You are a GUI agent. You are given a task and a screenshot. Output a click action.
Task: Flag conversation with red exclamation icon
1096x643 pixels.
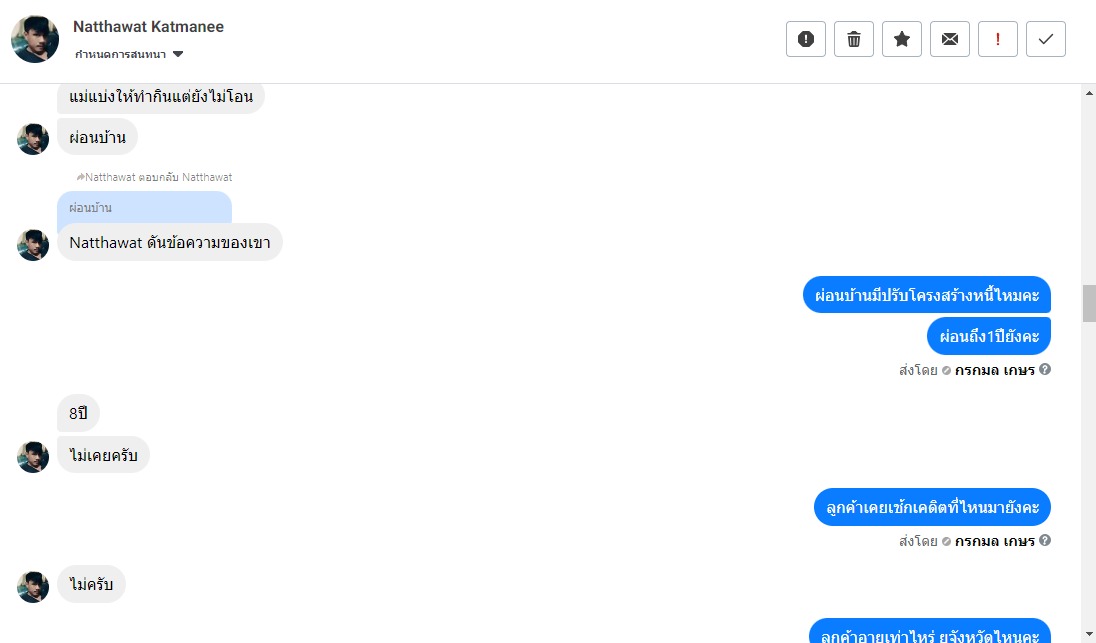[x=997, y=39]
